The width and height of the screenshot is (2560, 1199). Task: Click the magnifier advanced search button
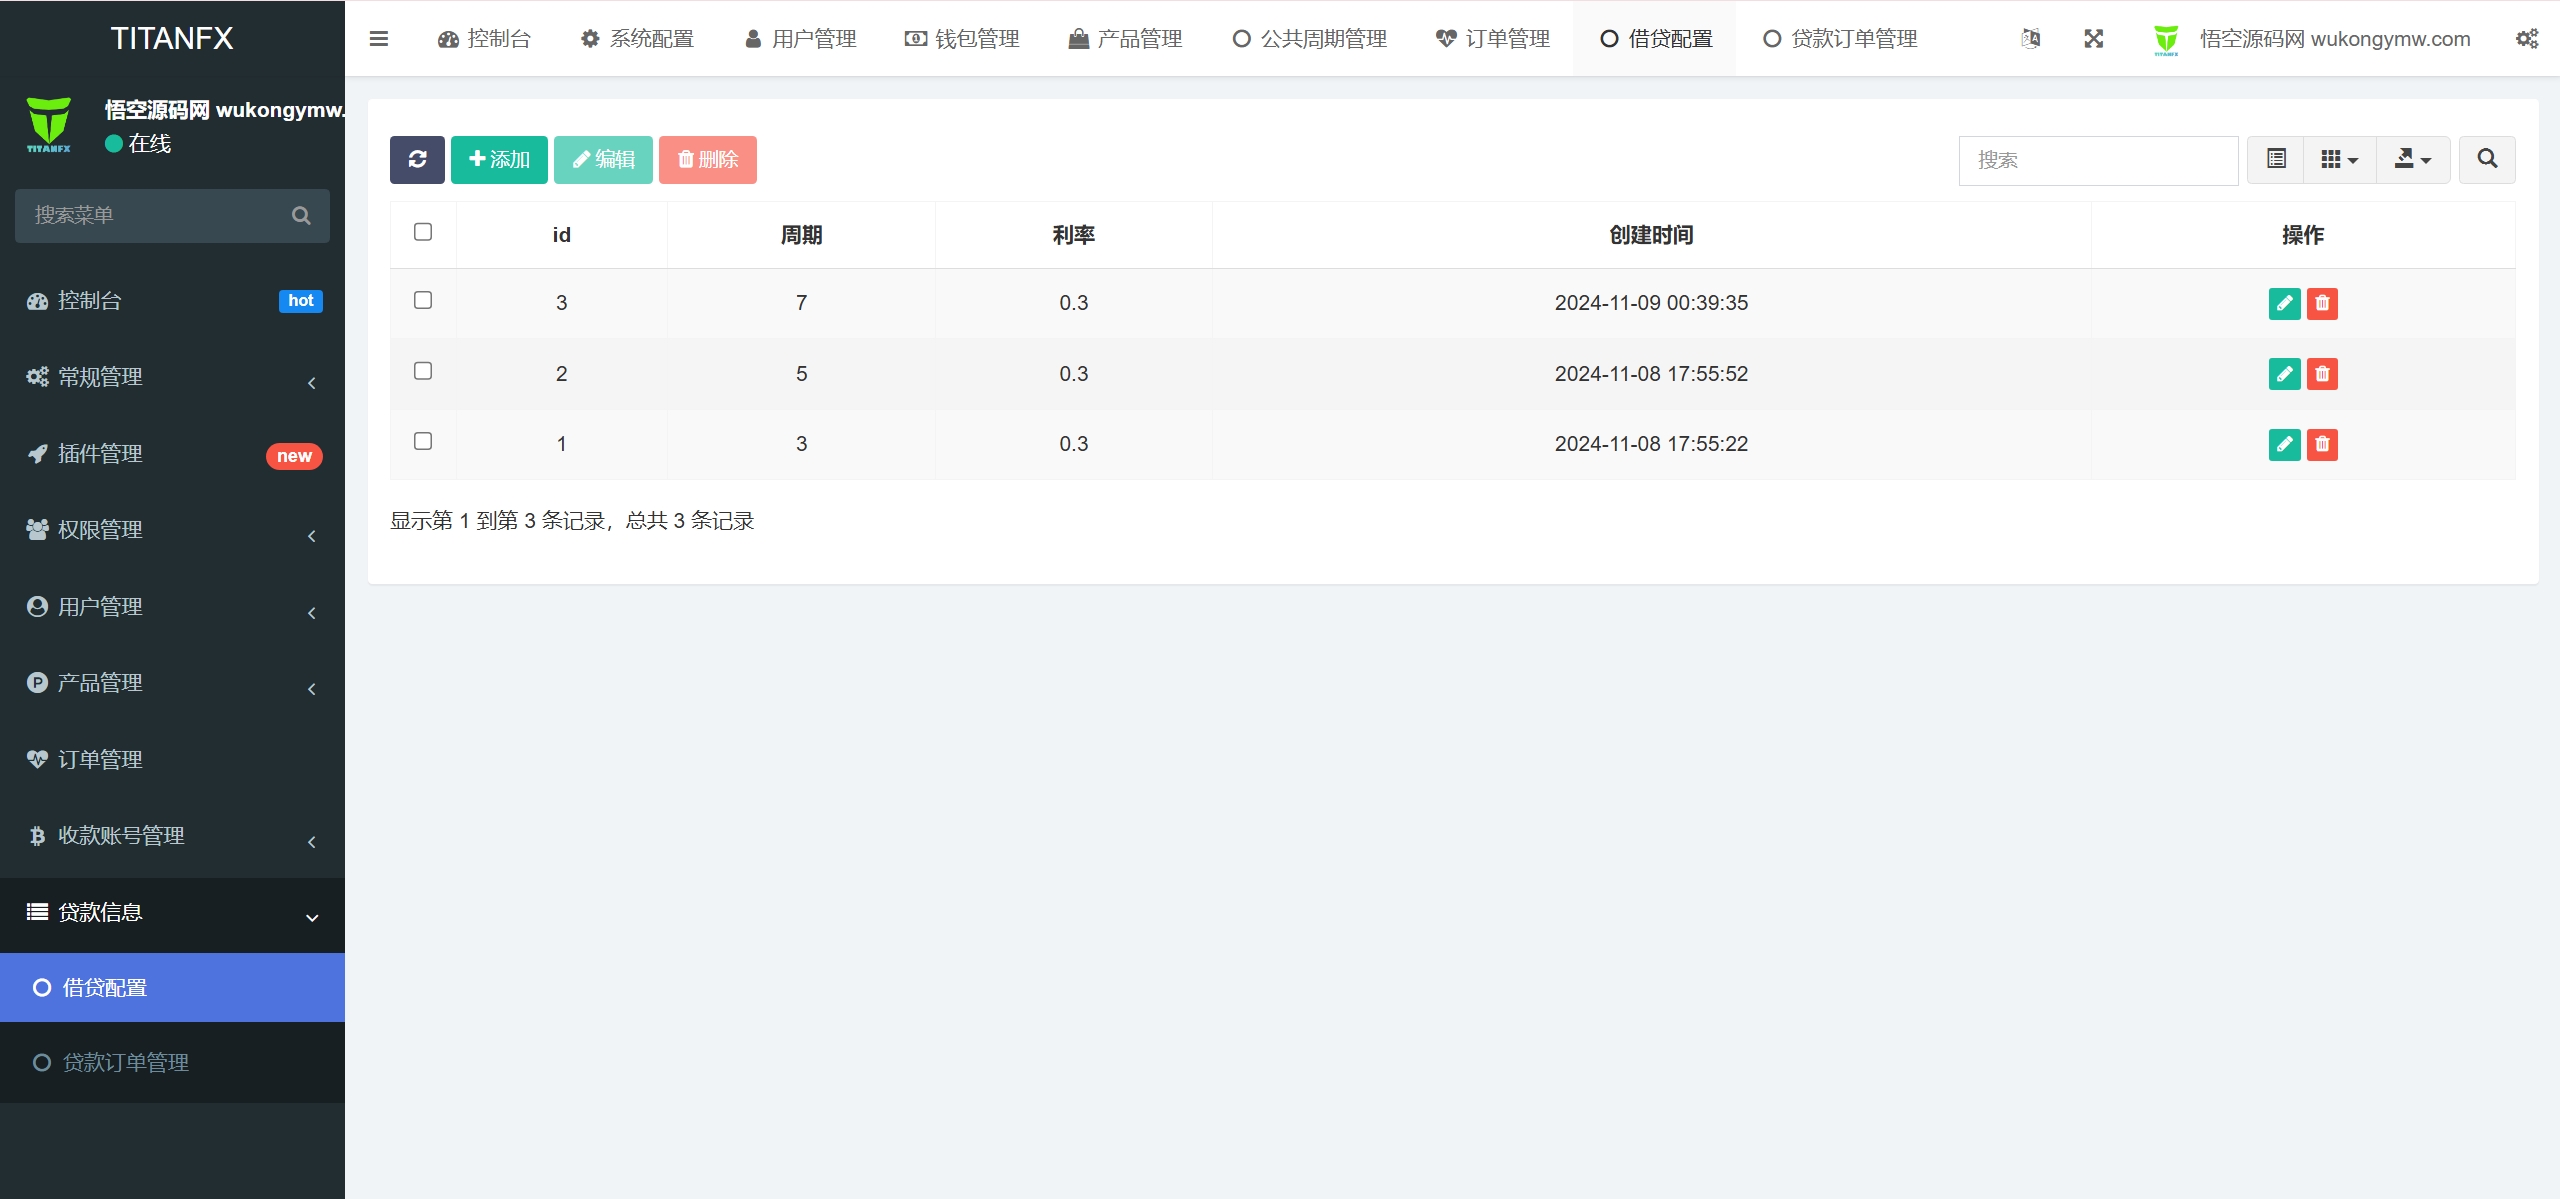(x=2487, y=159)
